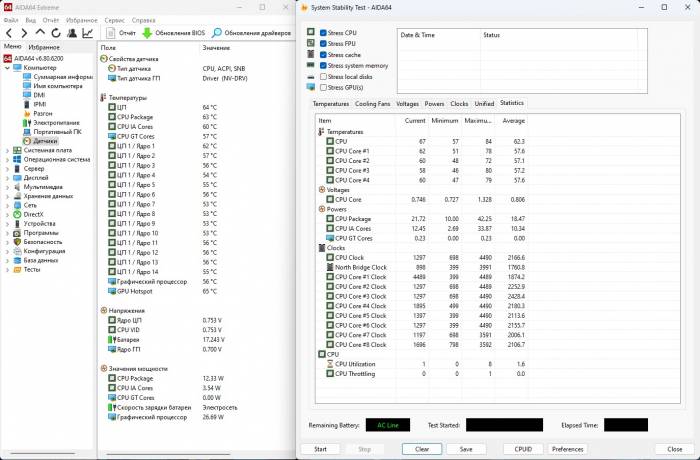Click the Обновления драйверов toolbar button
700x460 pixels.
click(251, 33)
